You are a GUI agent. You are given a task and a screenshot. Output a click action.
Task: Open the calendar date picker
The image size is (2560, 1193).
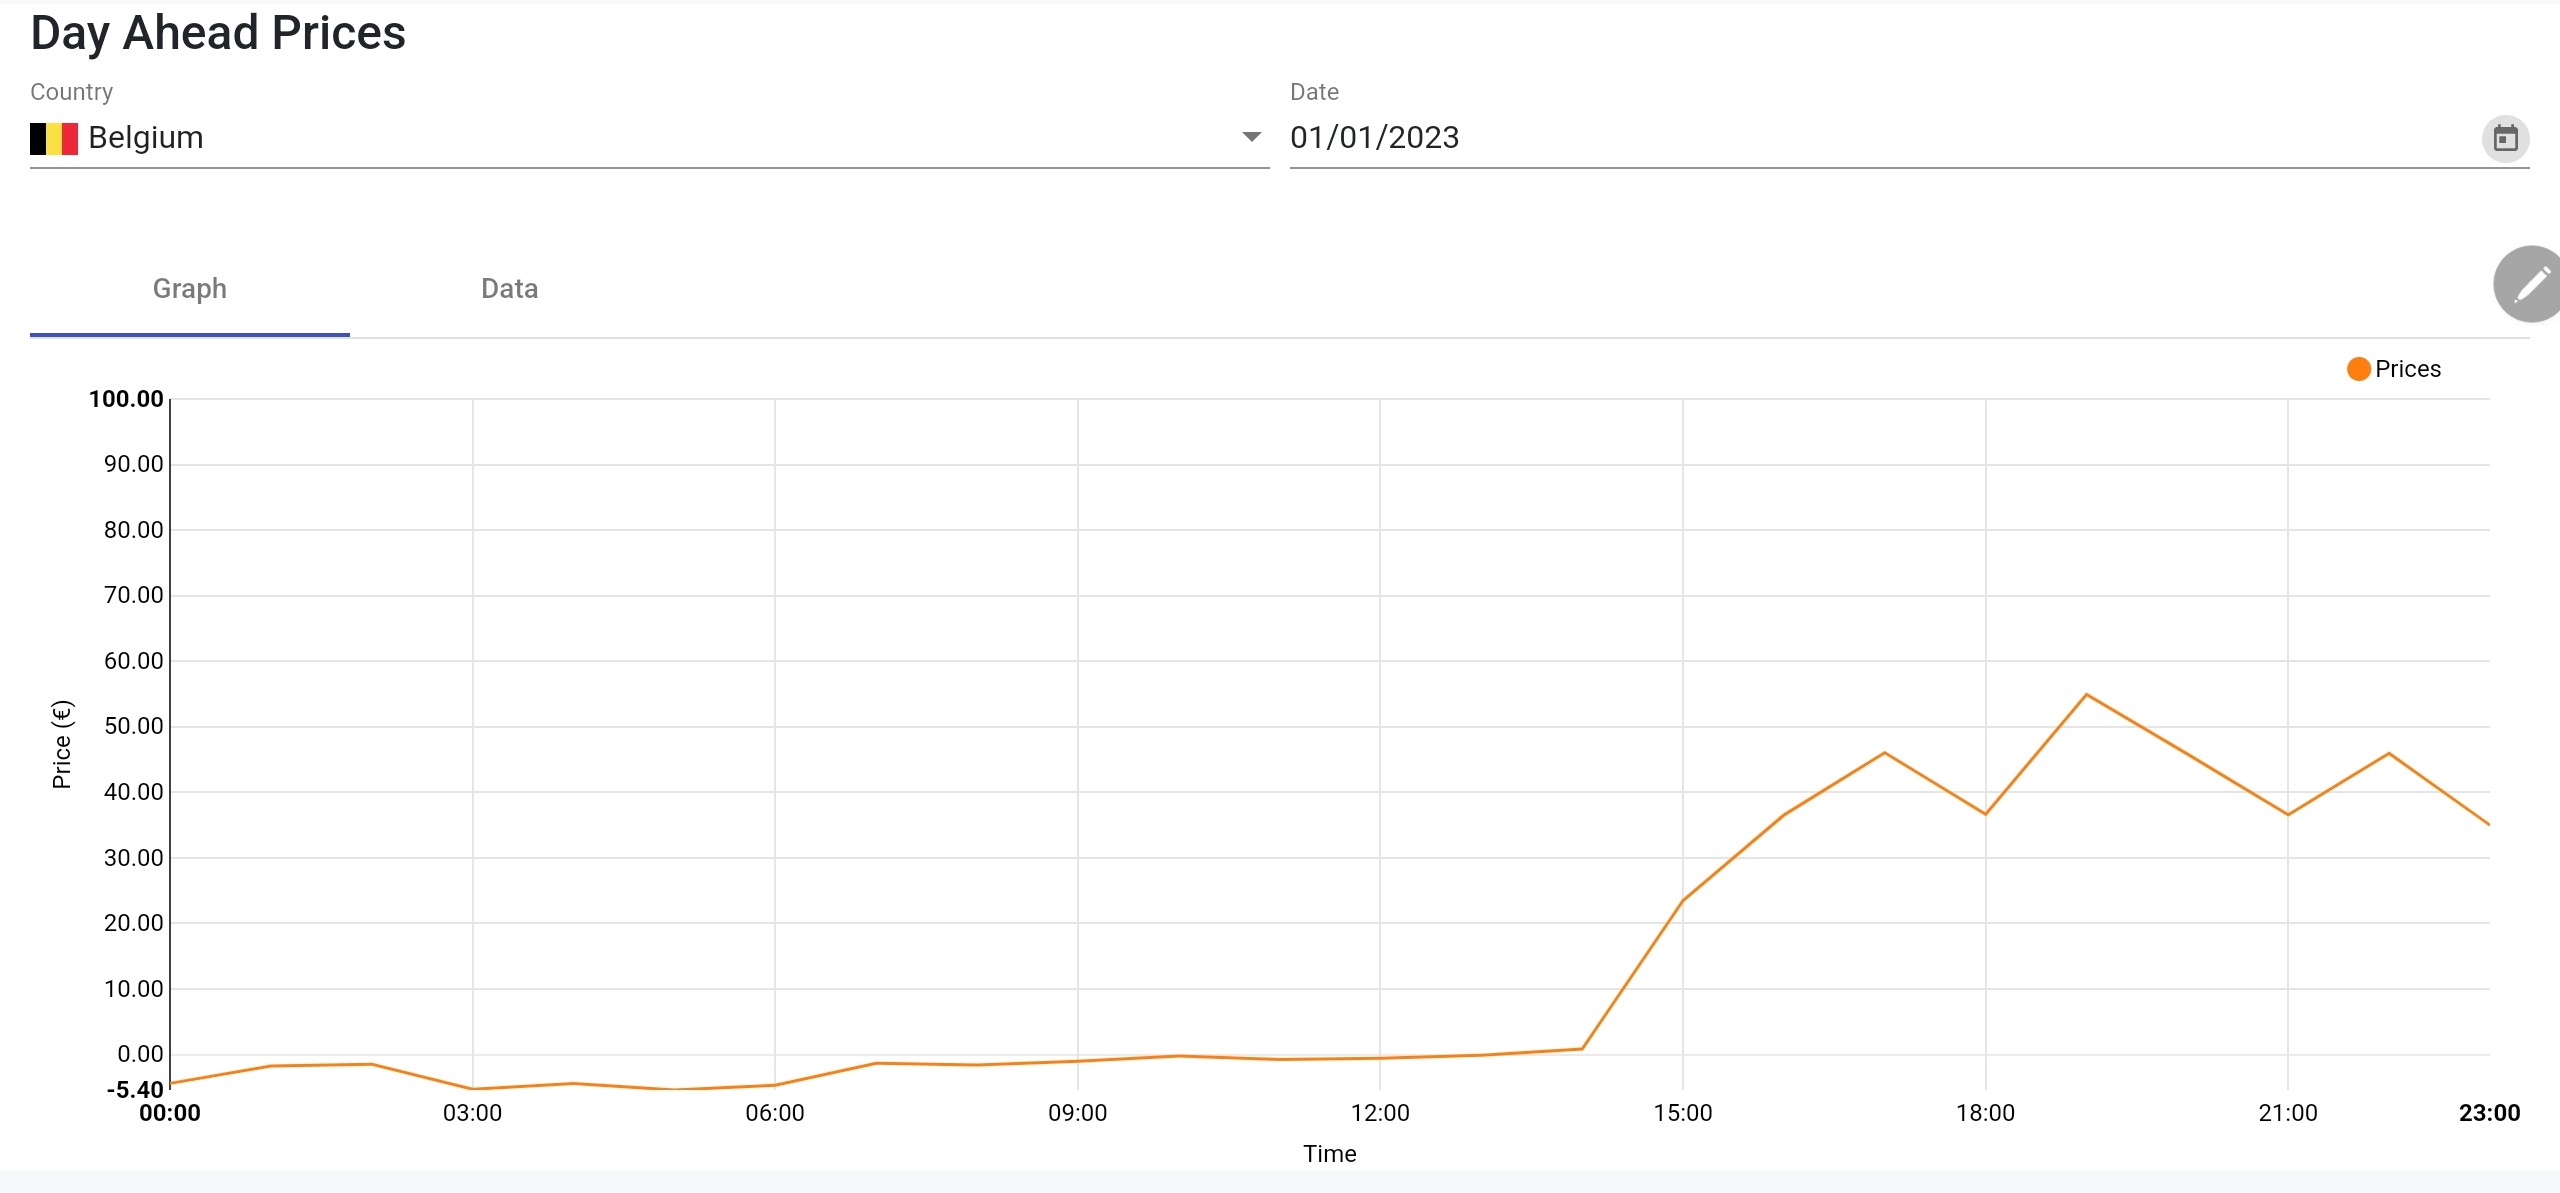tap(2505, 138)
